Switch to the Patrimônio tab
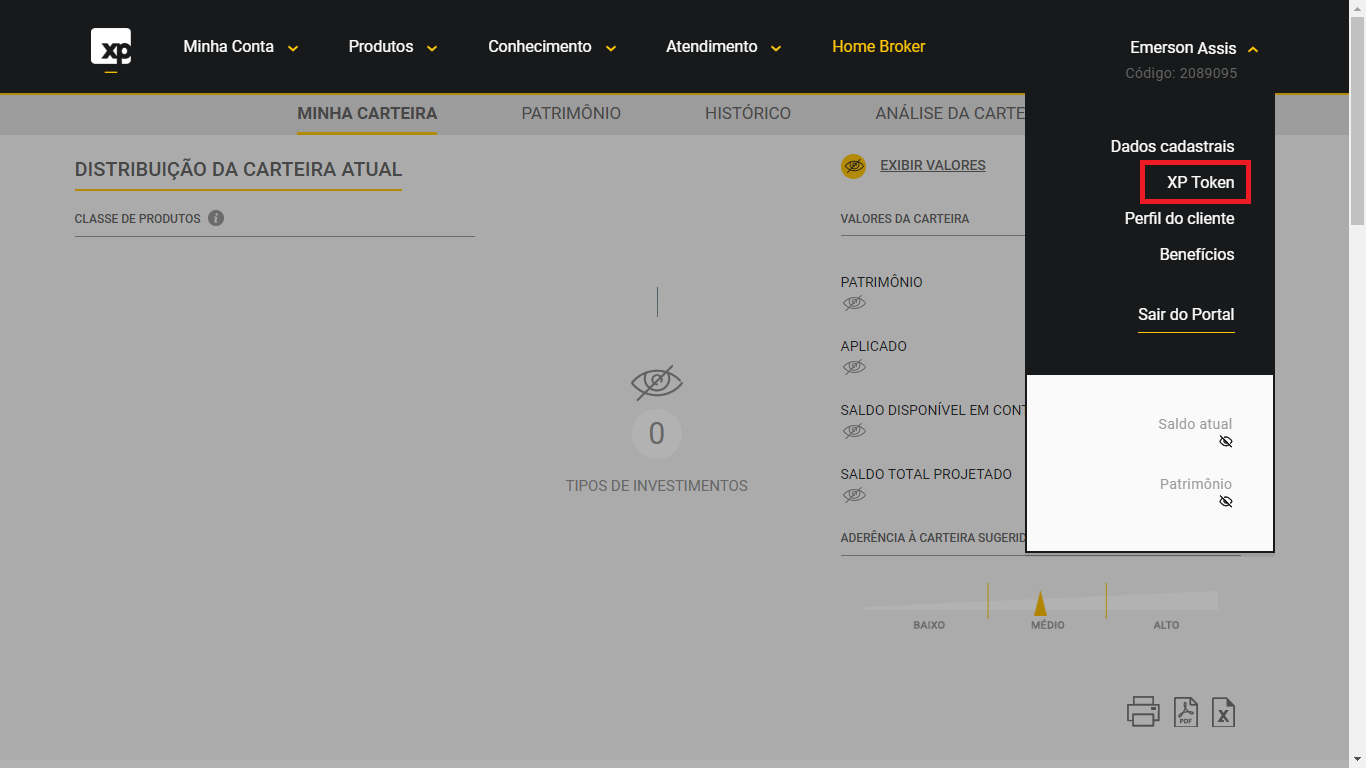This screenshot has width=1366, height=768. coord(571,114)
